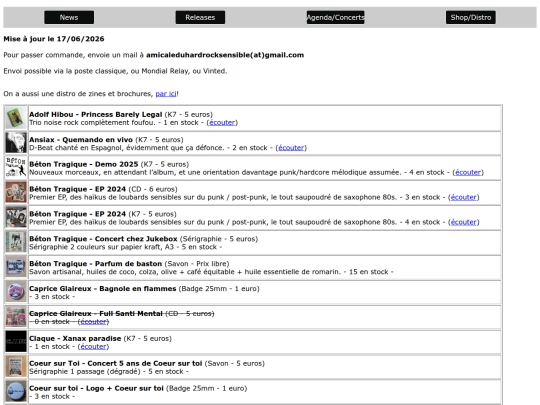Click the Béton Tragique EP 2024 CD thumbnail

(16, 193)
